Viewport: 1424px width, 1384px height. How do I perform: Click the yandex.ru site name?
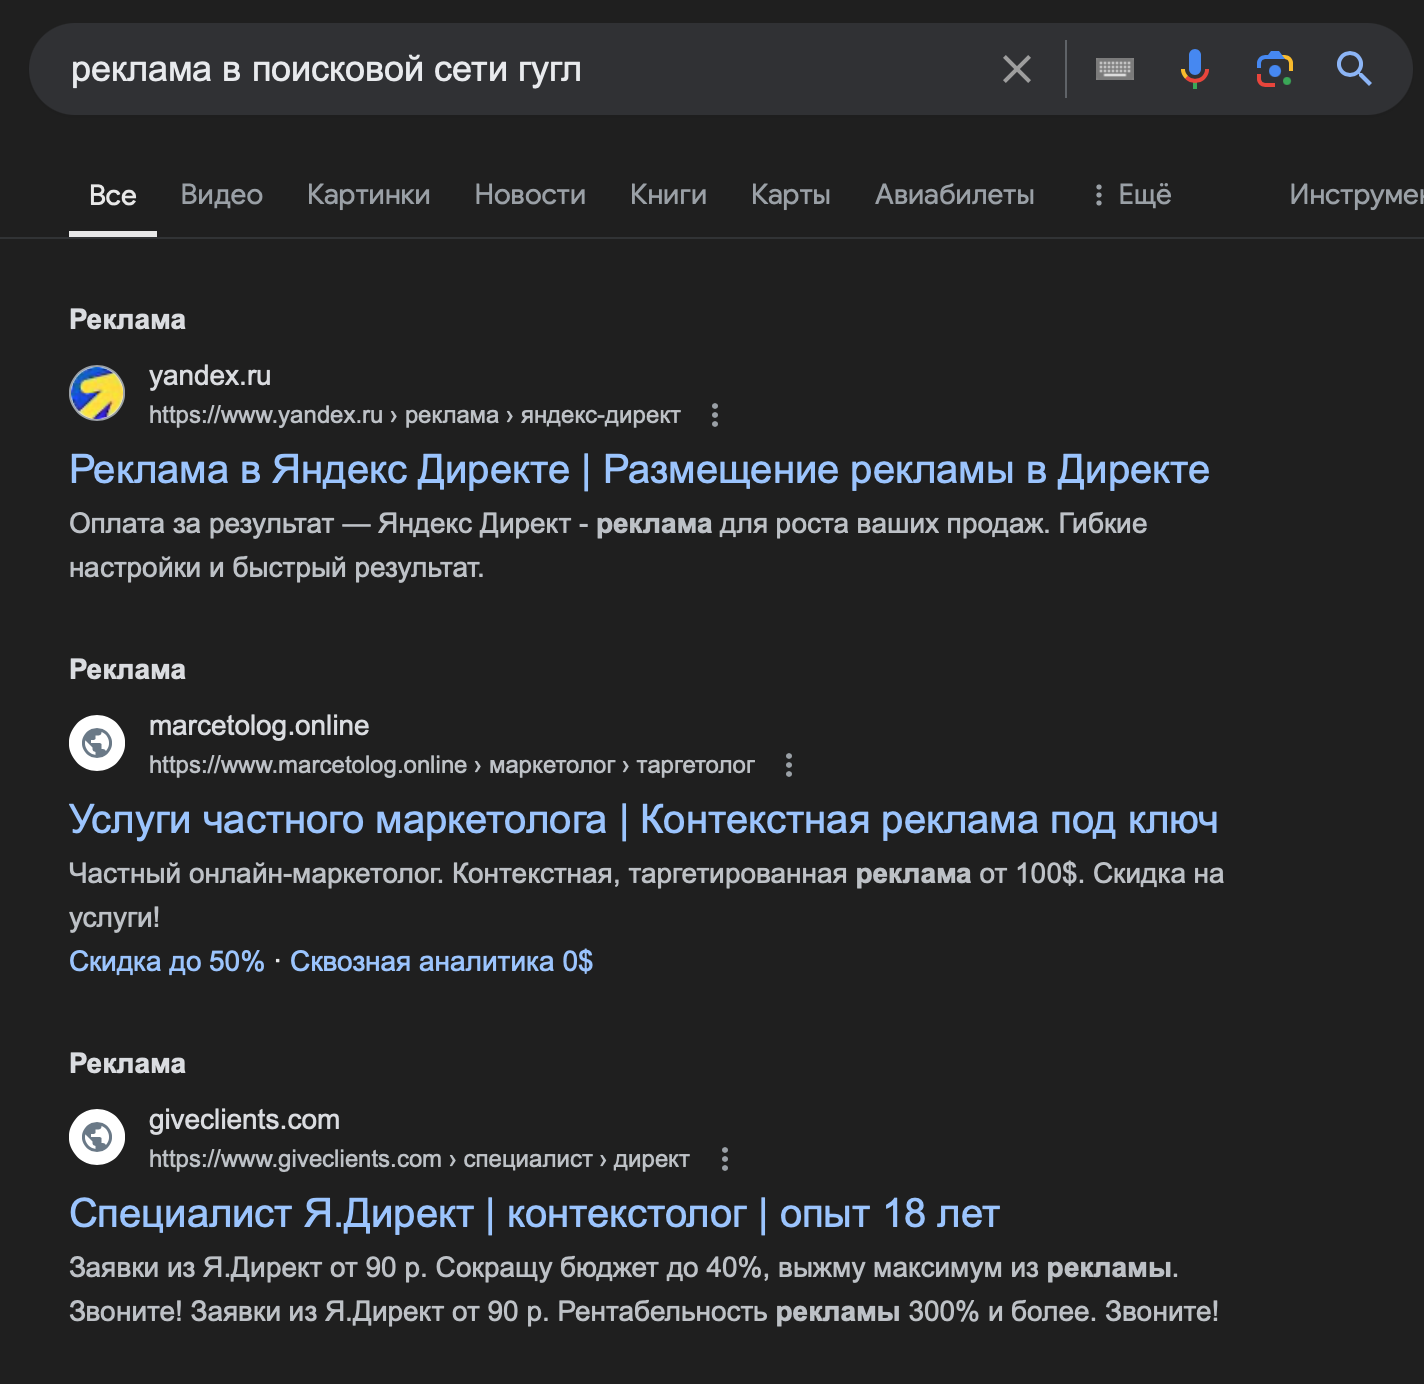[210, 376]
